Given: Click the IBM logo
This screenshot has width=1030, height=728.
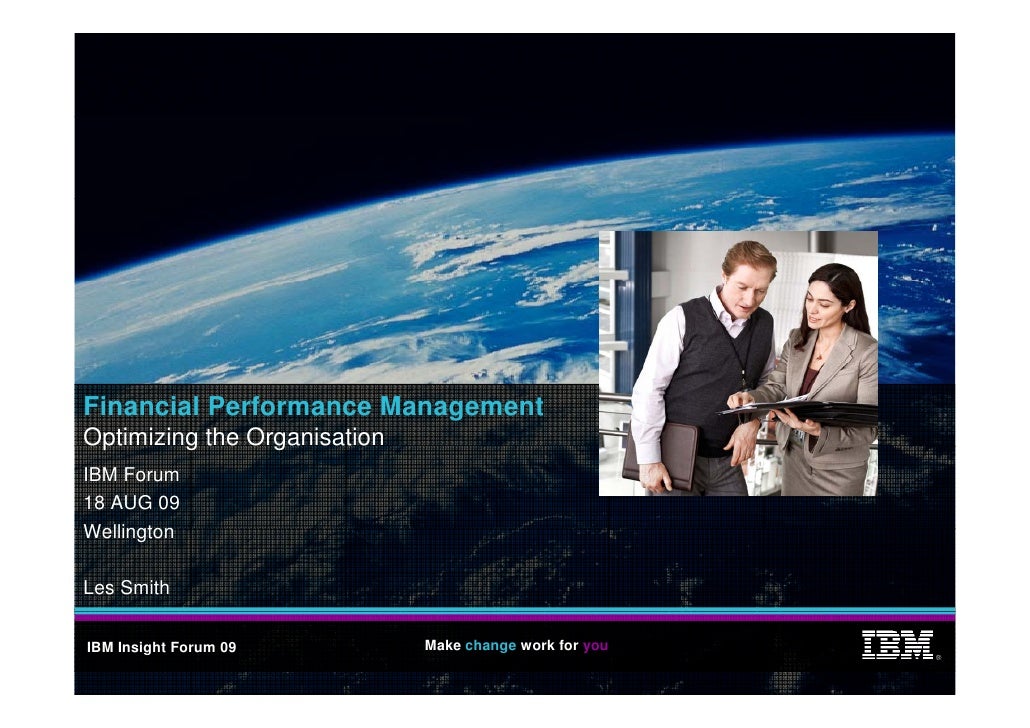Looking at the screenshot, I should [x=900, y=645].
